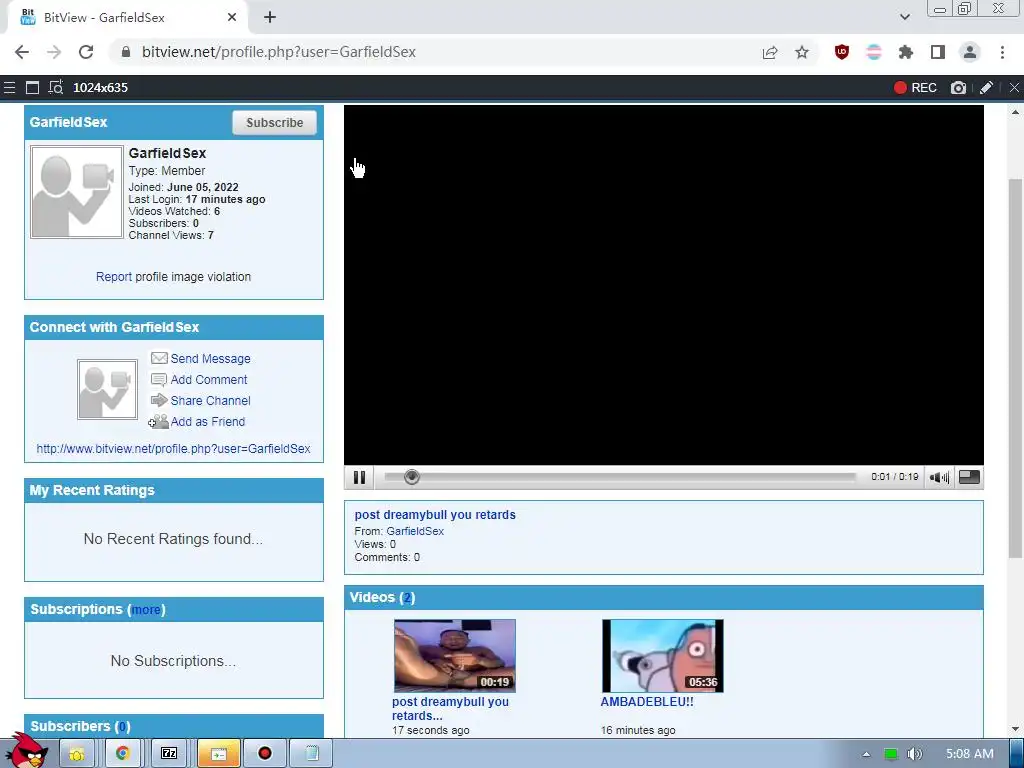The width and height of the screenshot is (1024, 768).
Task: Open the AMBADEBLEU!! title link
Action: (647, 701)
